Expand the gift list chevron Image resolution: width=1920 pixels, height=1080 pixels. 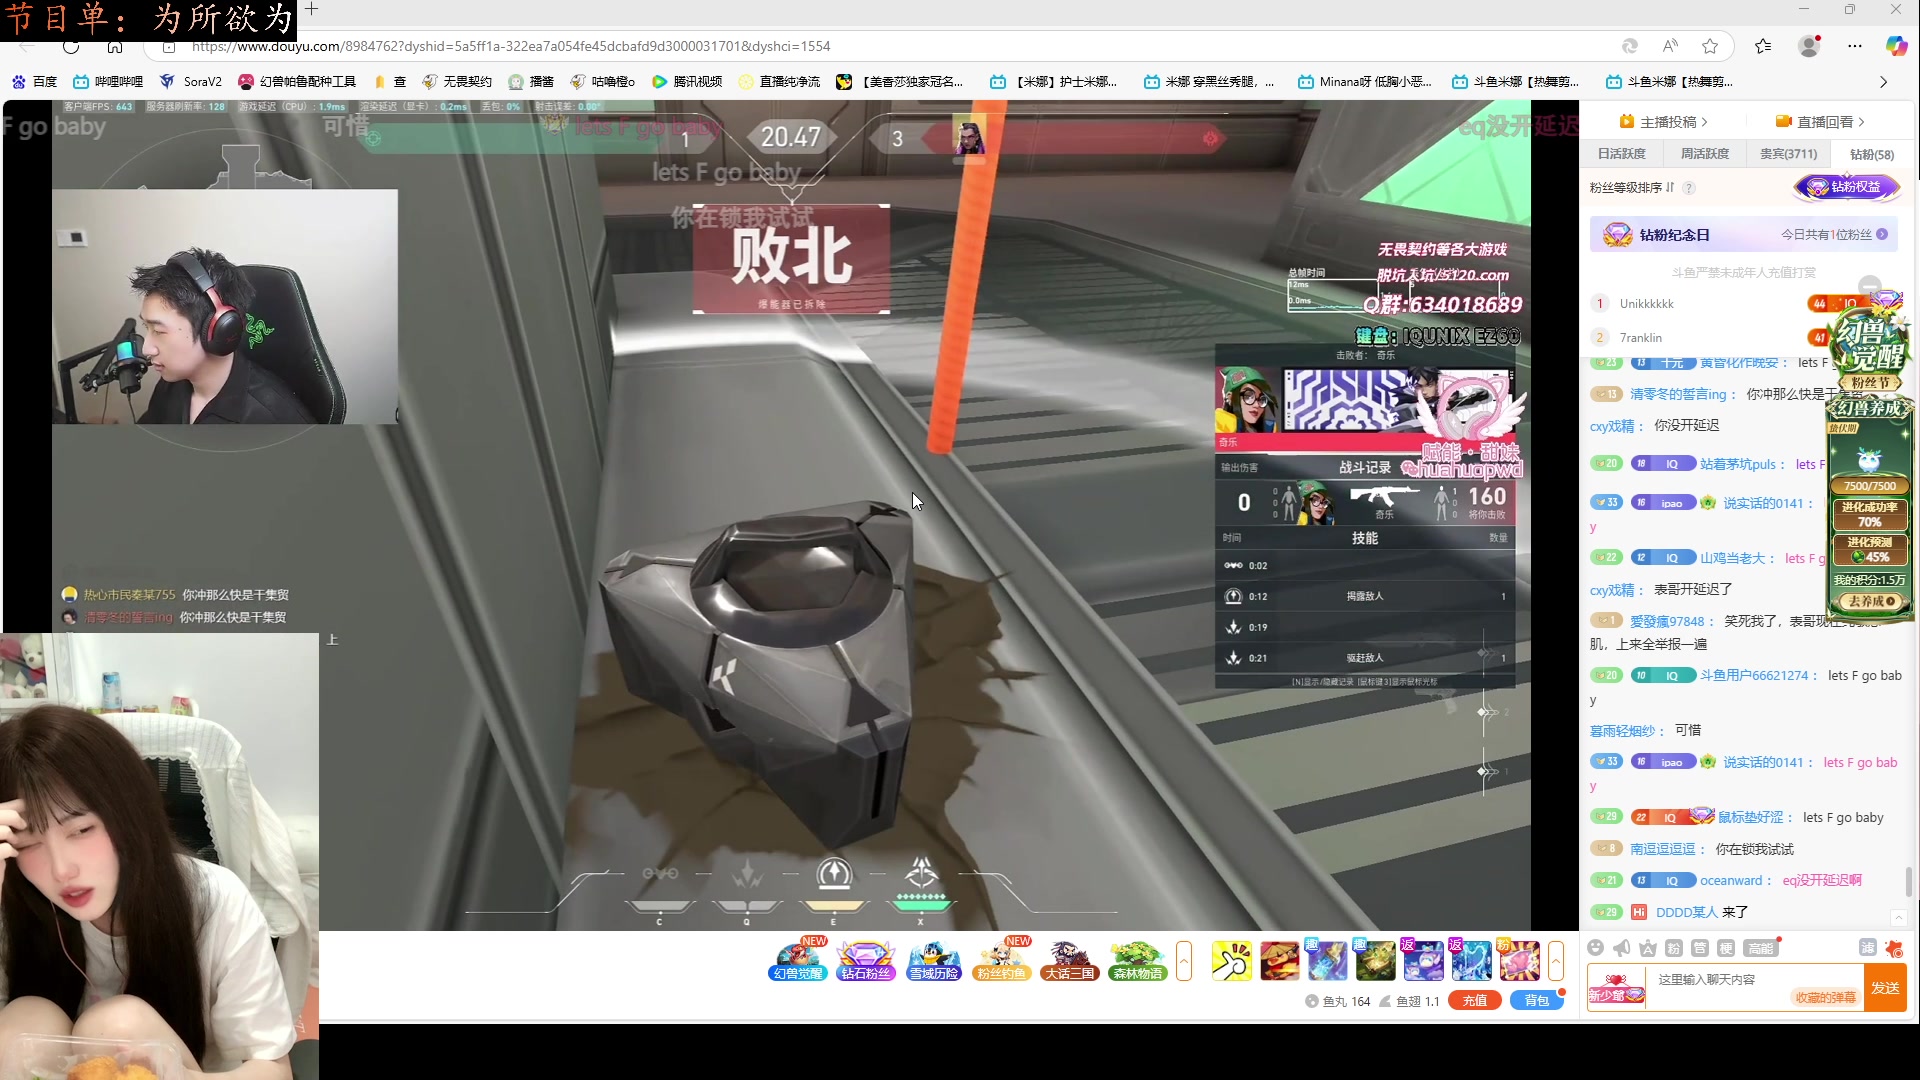click(1556, 961)
